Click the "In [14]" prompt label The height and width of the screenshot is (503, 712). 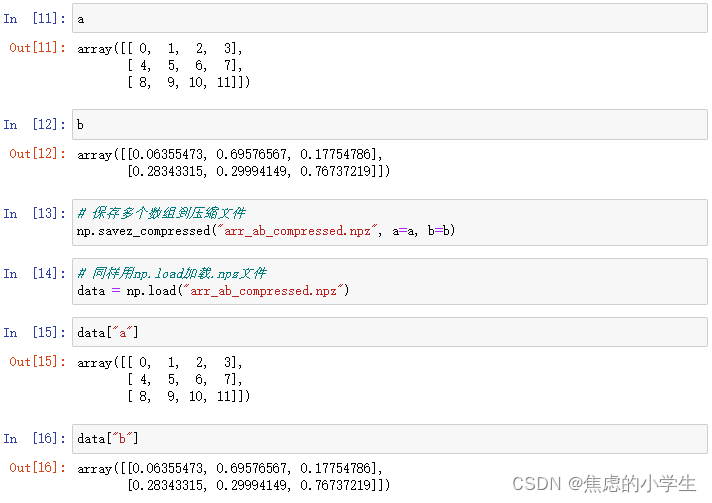[34, 274]
